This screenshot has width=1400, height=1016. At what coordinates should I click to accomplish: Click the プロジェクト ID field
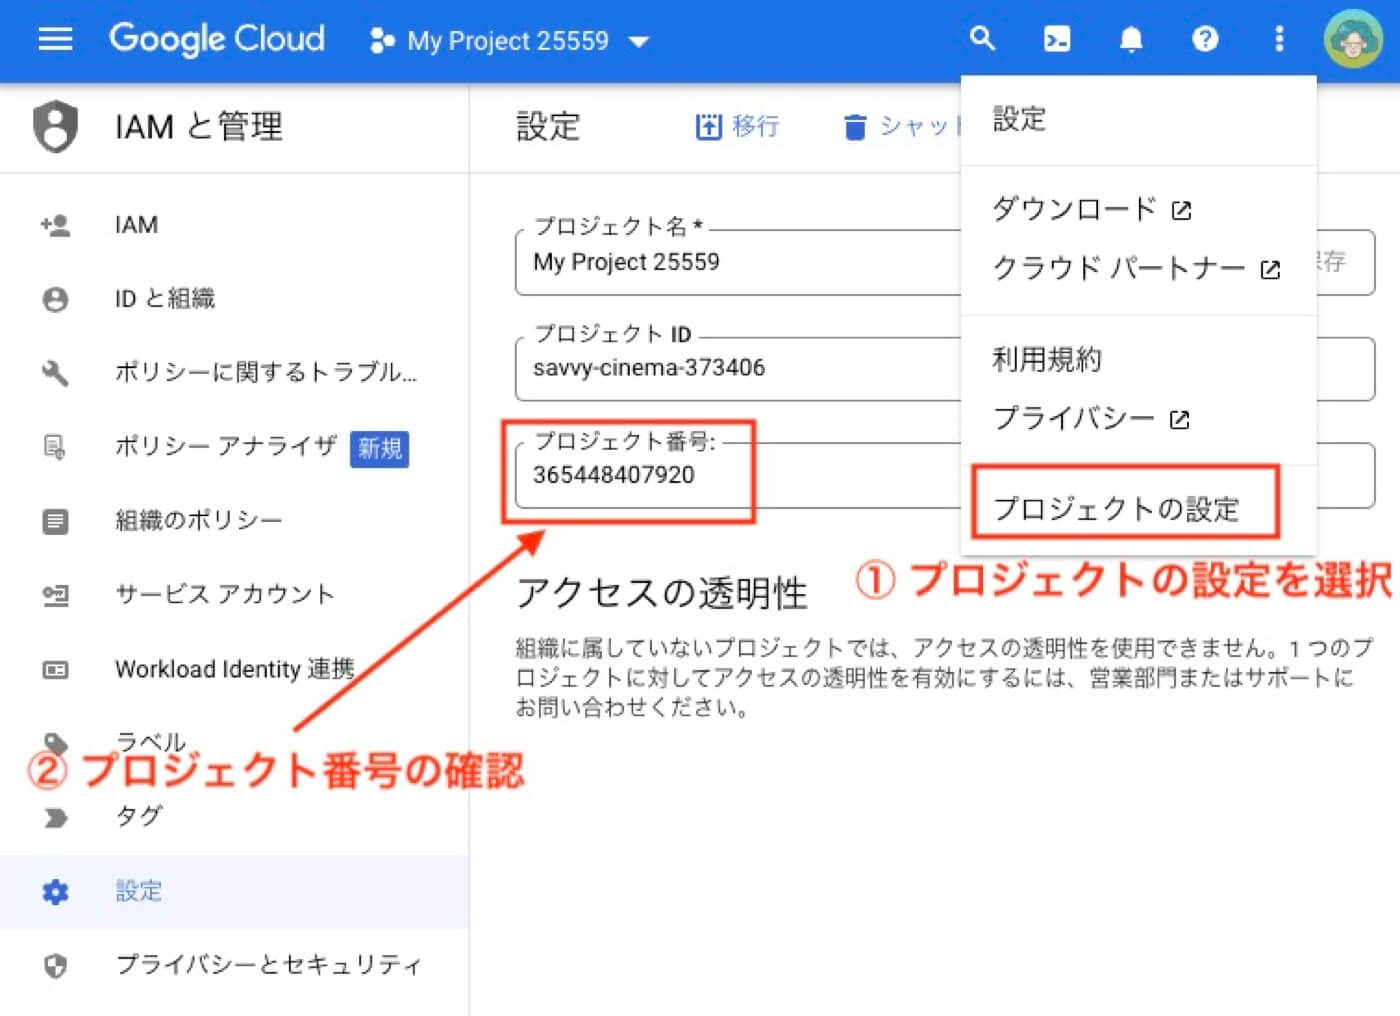click(737, 368)
